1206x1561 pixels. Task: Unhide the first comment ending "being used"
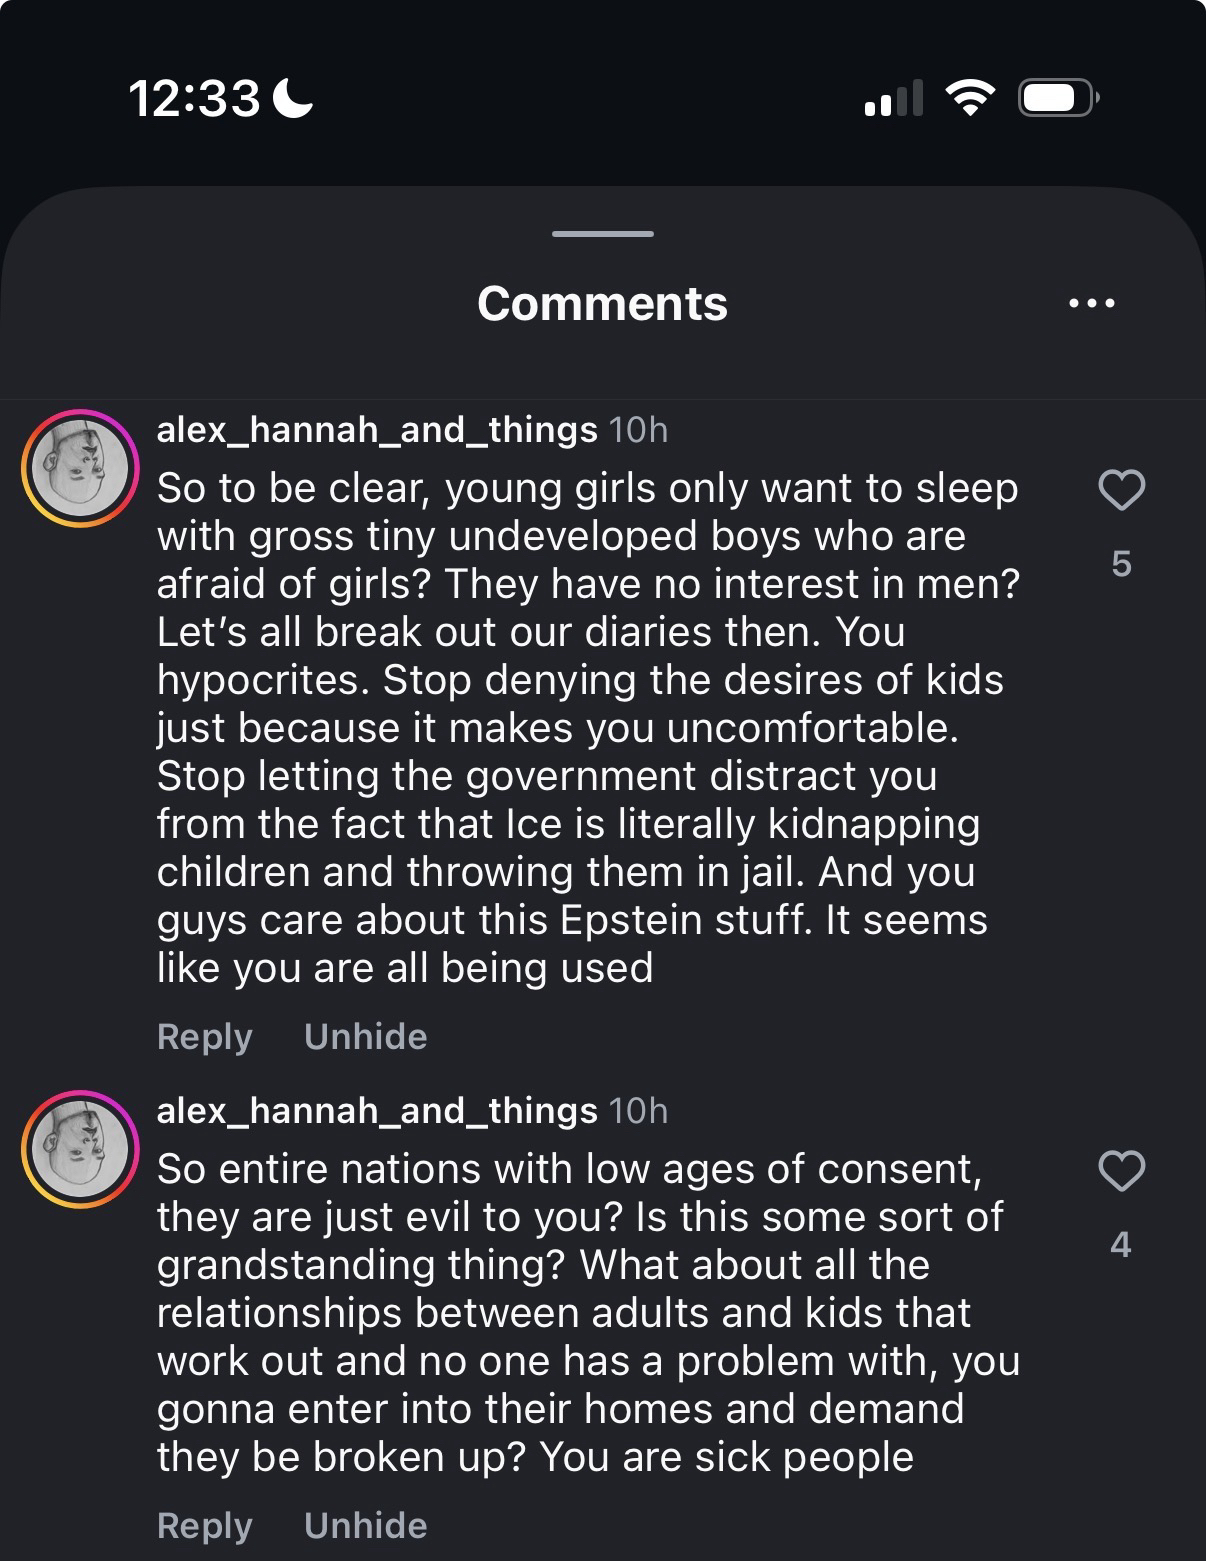tap(365, 1037)
